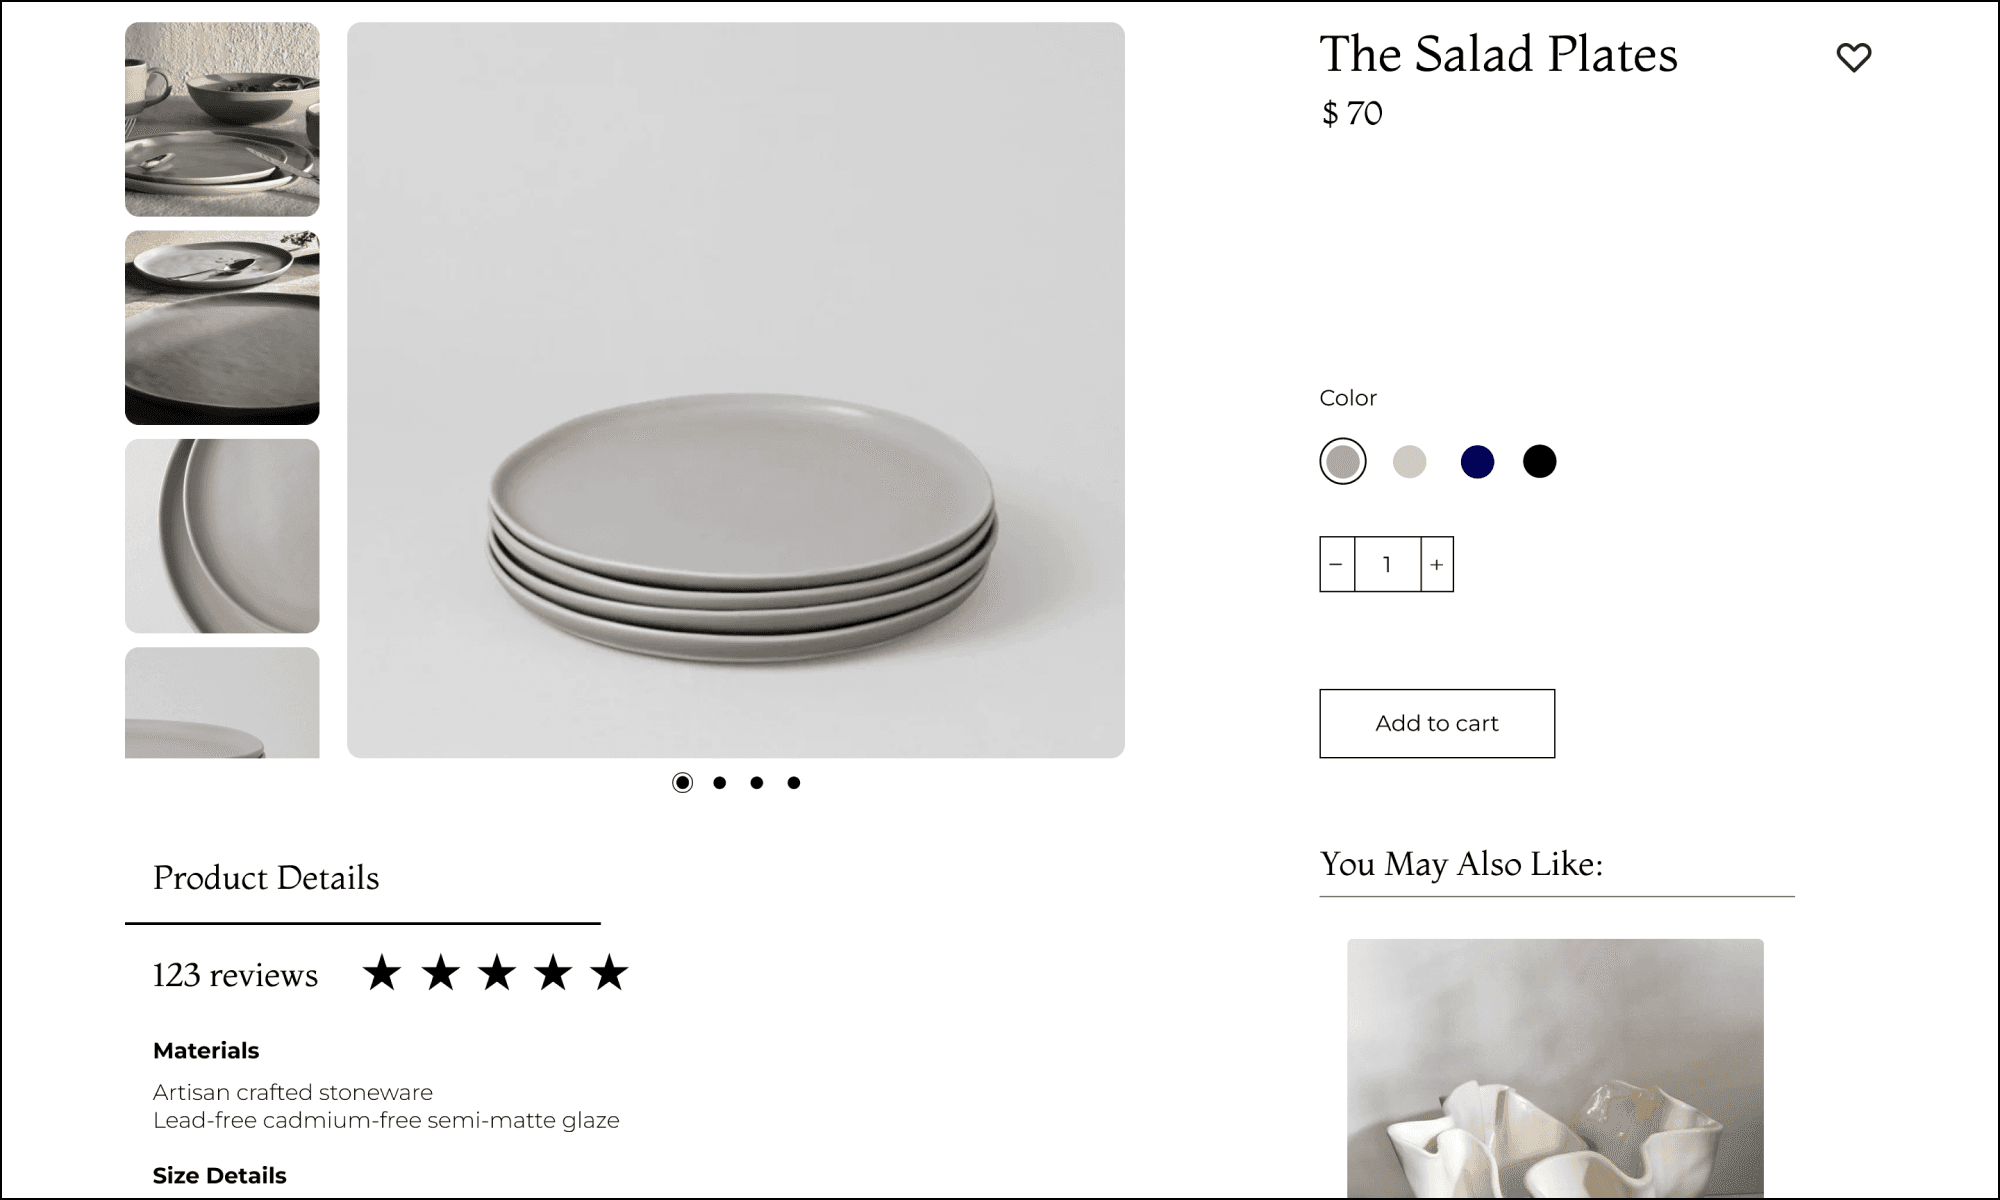The width and height of the screenshot is (2000, 1200).
Task: Select the black color swatch
Action: click(1539, 461)
